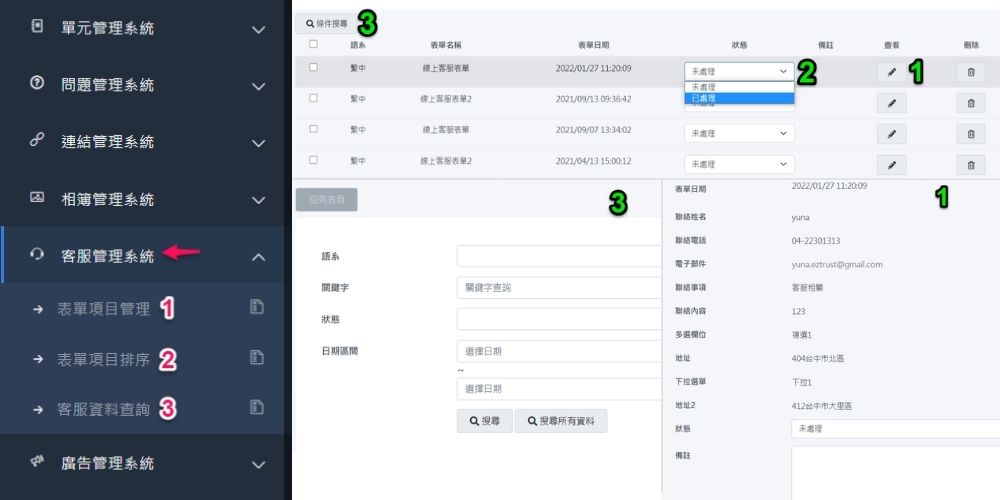Image resolution: width=1000 pixels, height=500 pixels.
Task: Click the phone number 04-22301313
Action: pos(816,240)
